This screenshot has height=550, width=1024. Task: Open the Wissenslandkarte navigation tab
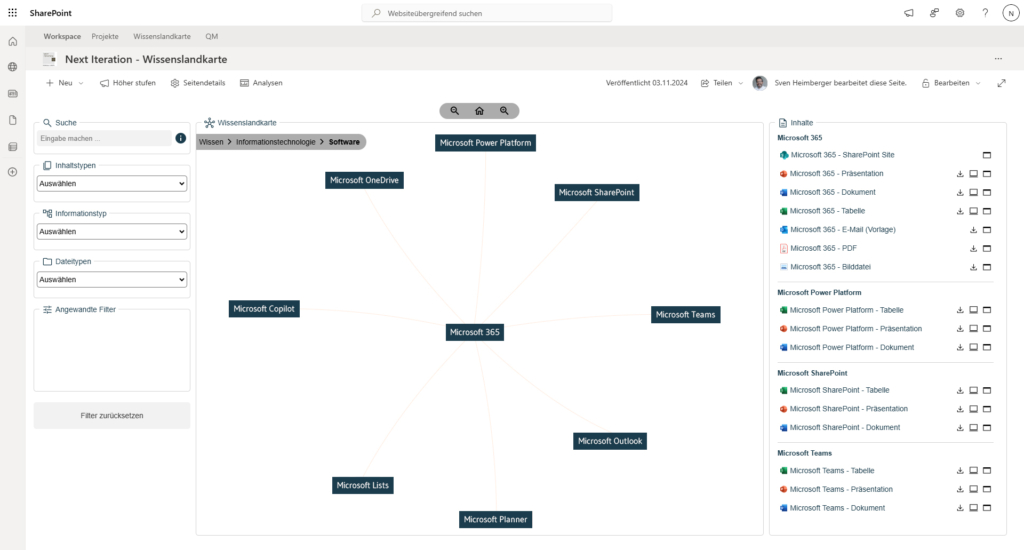tap(162, 37)
